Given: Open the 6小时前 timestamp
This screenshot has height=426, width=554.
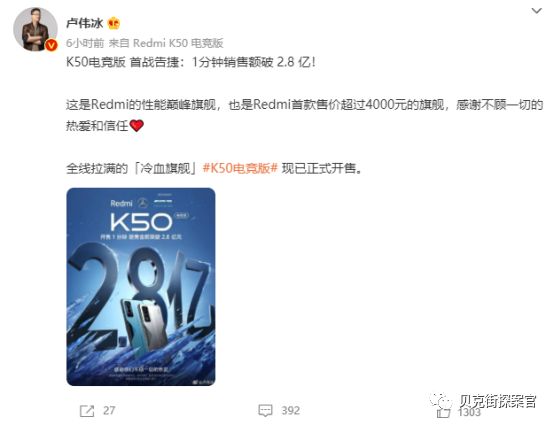Looking at the screenshot, I should [x=85, y=43].
